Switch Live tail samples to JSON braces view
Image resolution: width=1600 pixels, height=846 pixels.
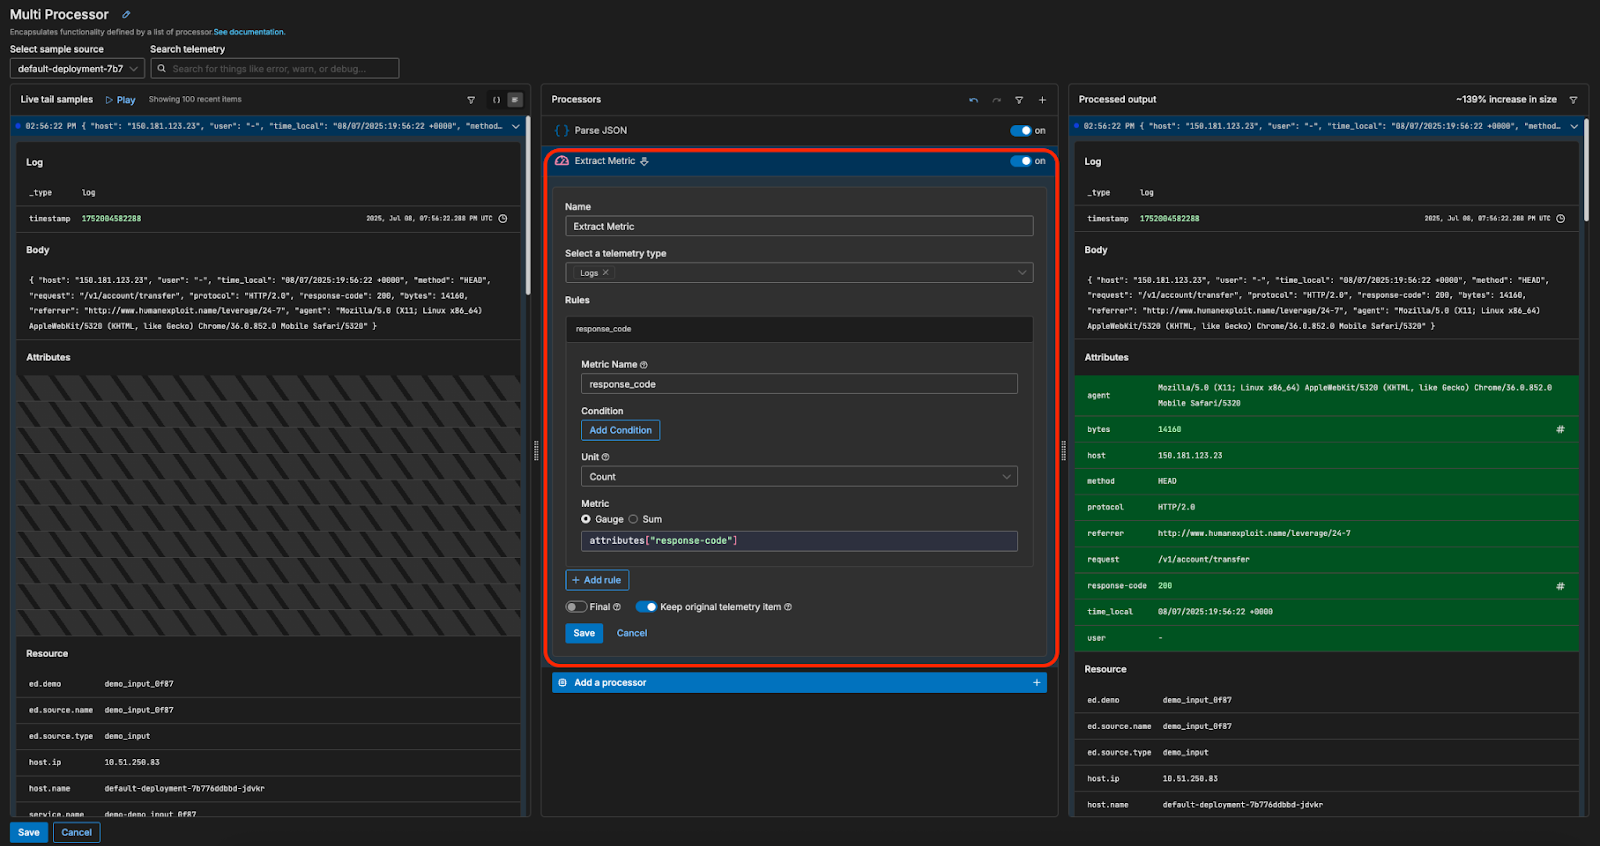(x=496, y=100)
